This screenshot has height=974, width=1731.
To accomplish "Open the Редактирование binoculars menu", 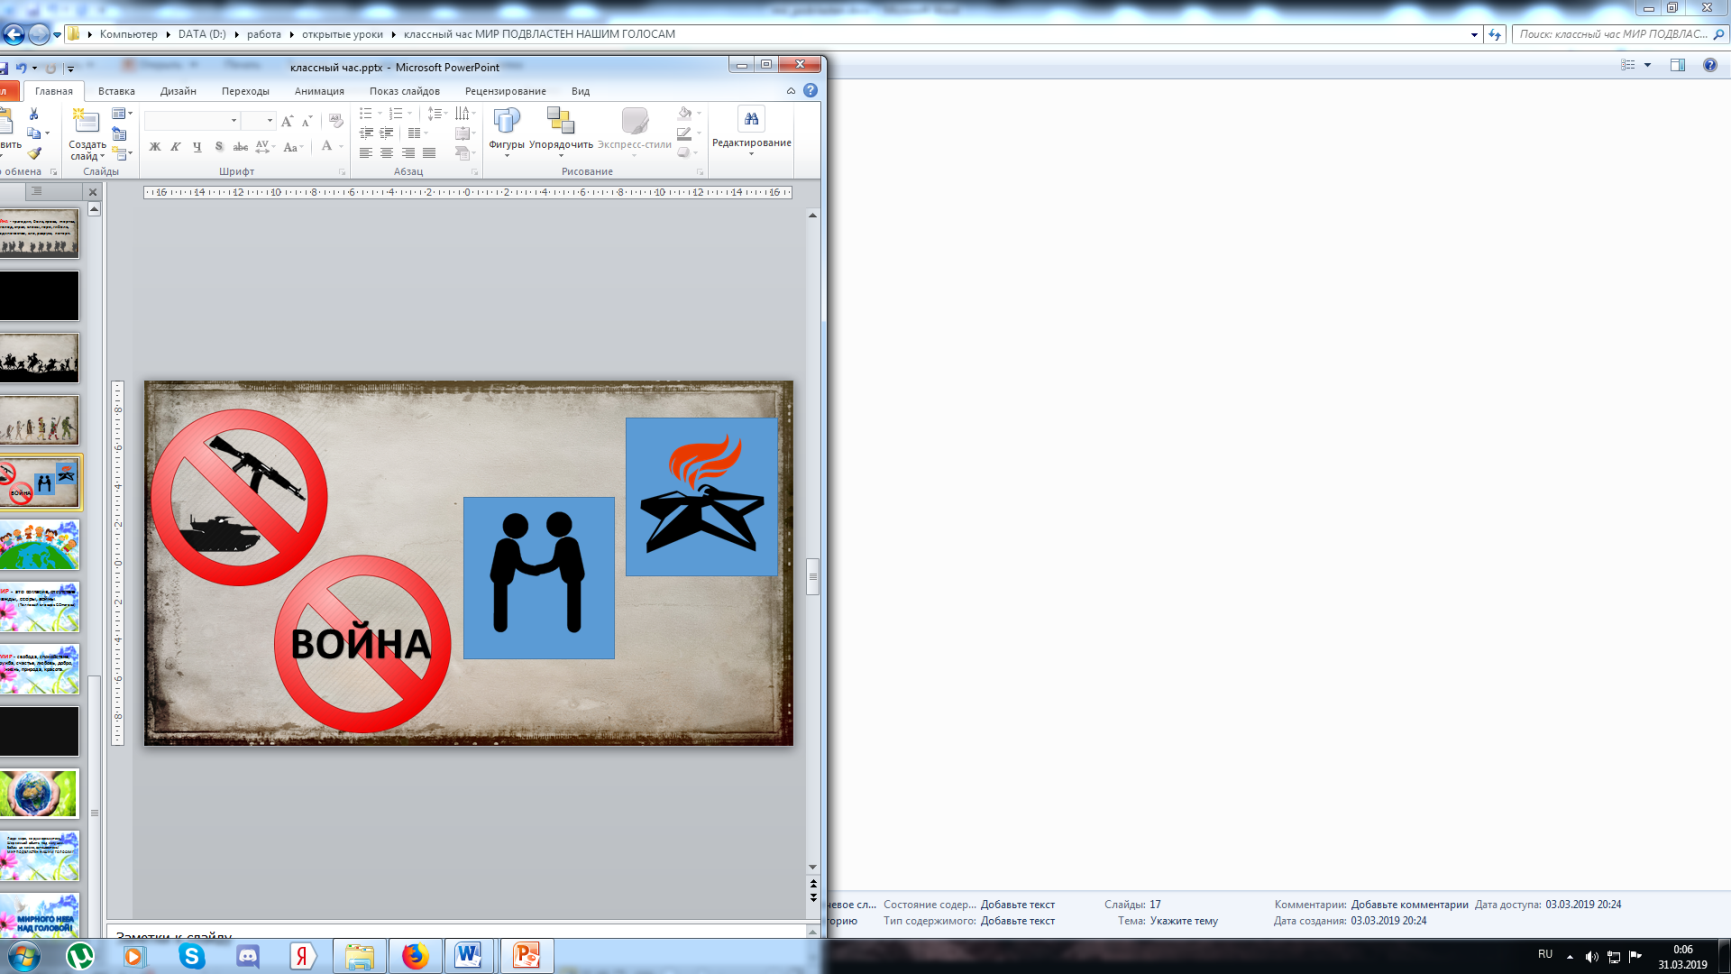I will point(751,130).
